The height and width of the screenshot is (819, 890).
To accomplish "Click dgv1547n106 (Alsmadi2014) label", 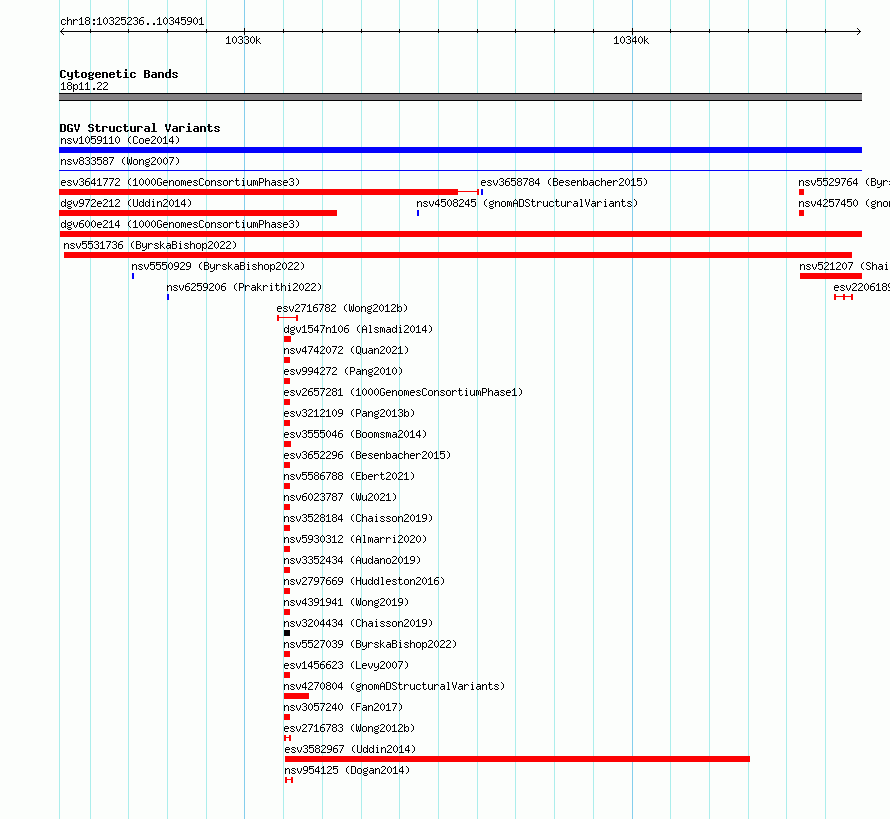I will click(358, 329).
